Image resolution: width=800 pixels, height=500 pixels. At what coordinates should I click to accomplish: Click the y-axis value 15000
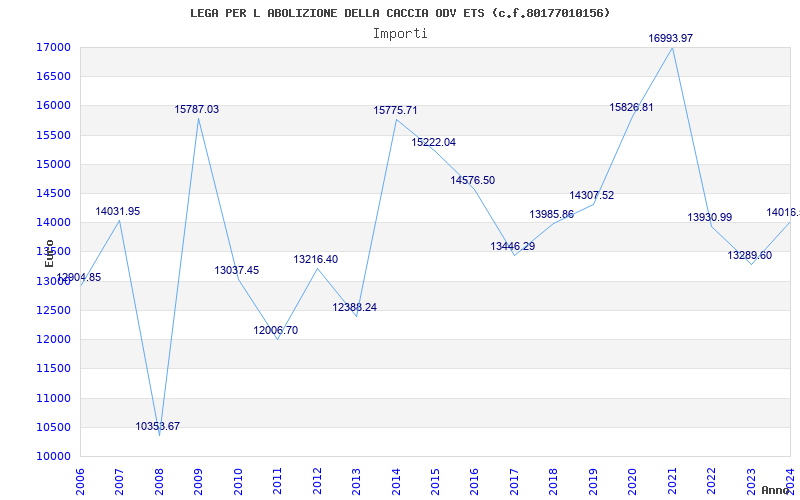coord(53,164)
